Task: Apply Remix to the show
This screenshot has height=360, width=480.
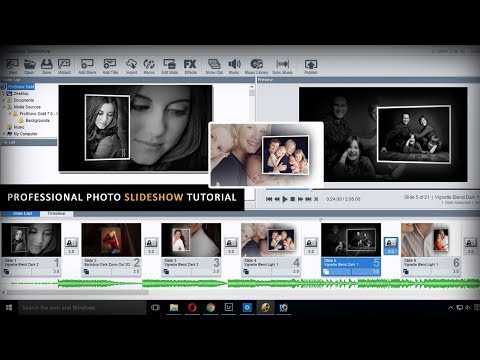Action: point(149,66)
